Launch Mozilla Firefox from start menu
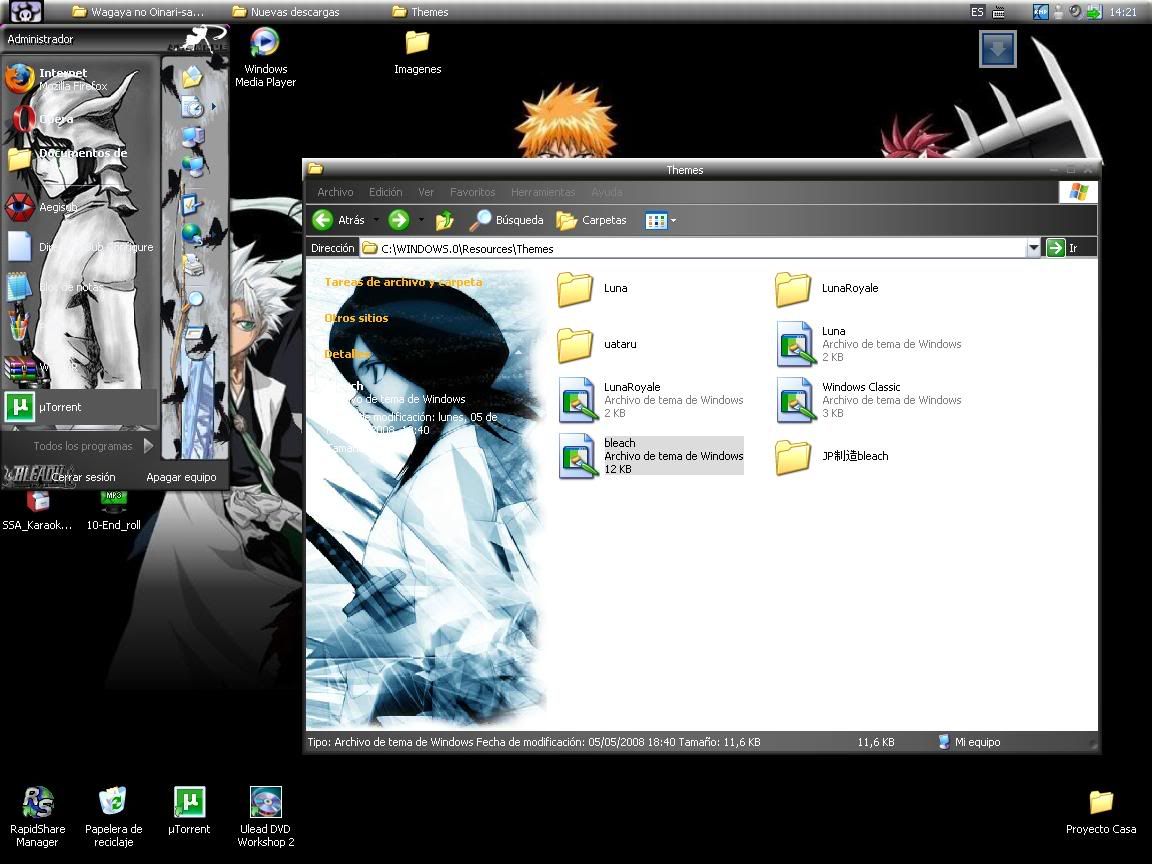 click(79, 79)
